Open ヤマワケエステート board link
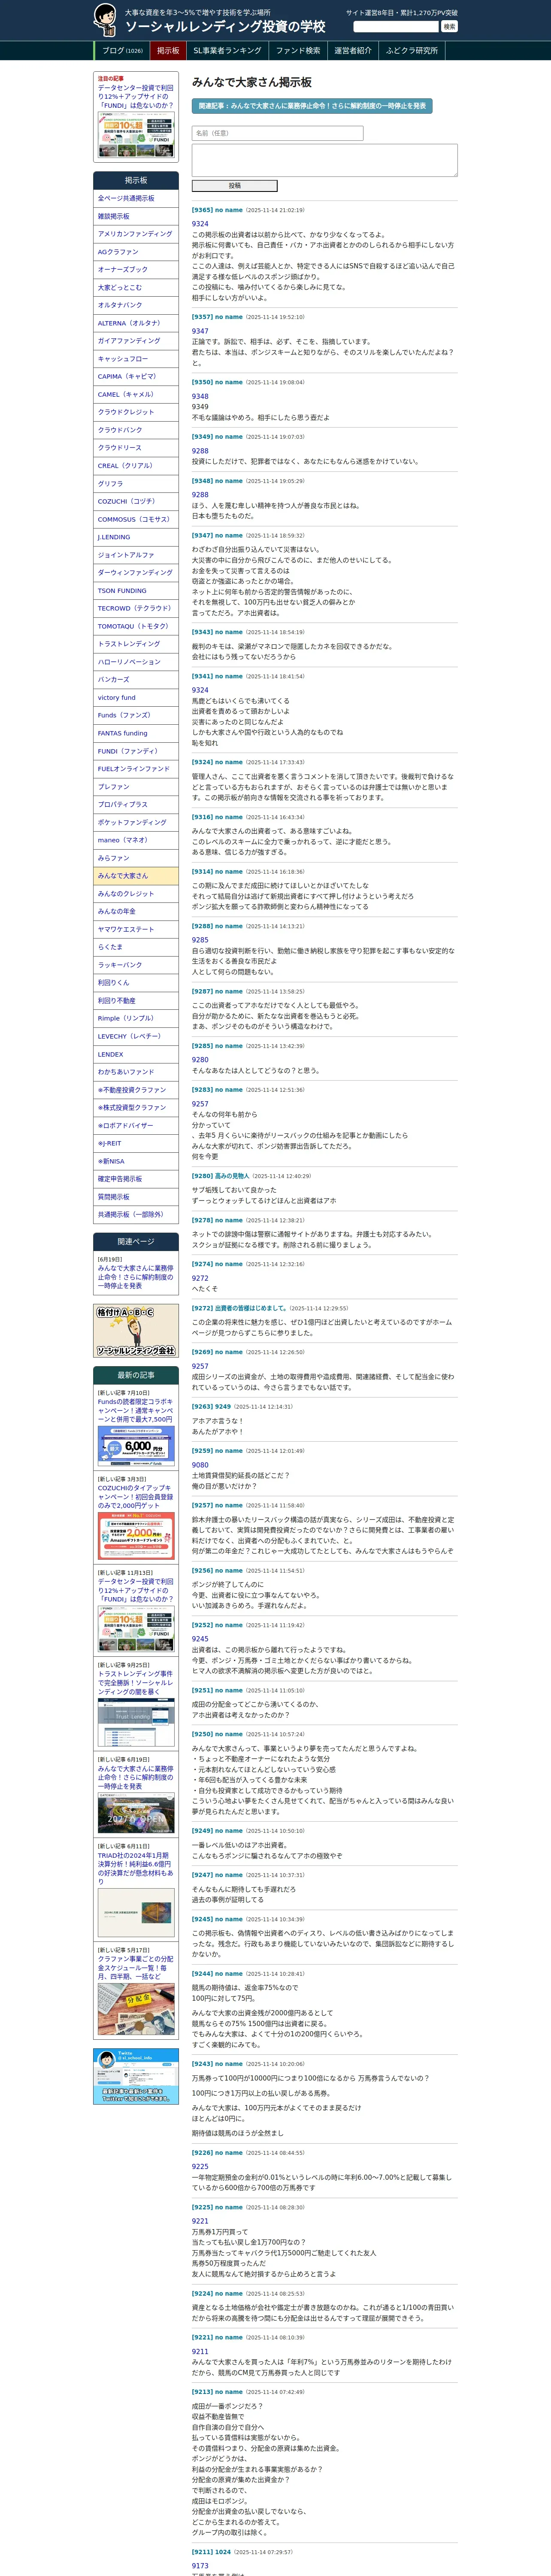The image size is (551, 2576). point(136,929)
